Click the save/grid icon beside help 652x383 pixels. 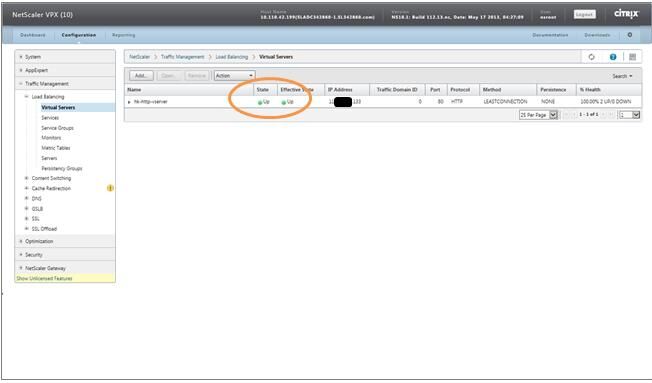[x=632, y=57]
